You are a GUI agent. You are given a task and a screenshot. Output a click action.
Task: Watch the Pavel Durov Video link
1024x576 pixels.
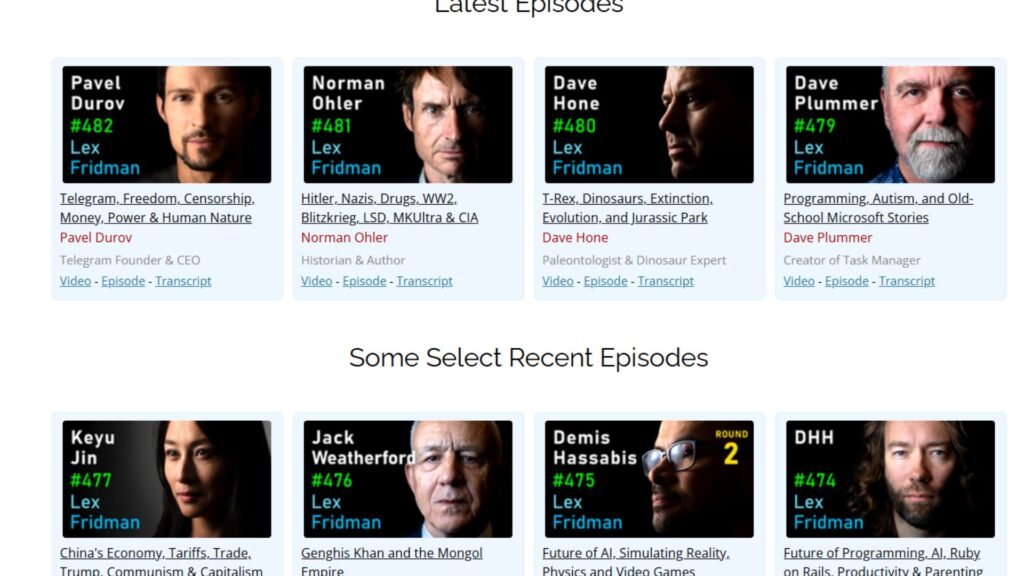(x=75, y=281)
